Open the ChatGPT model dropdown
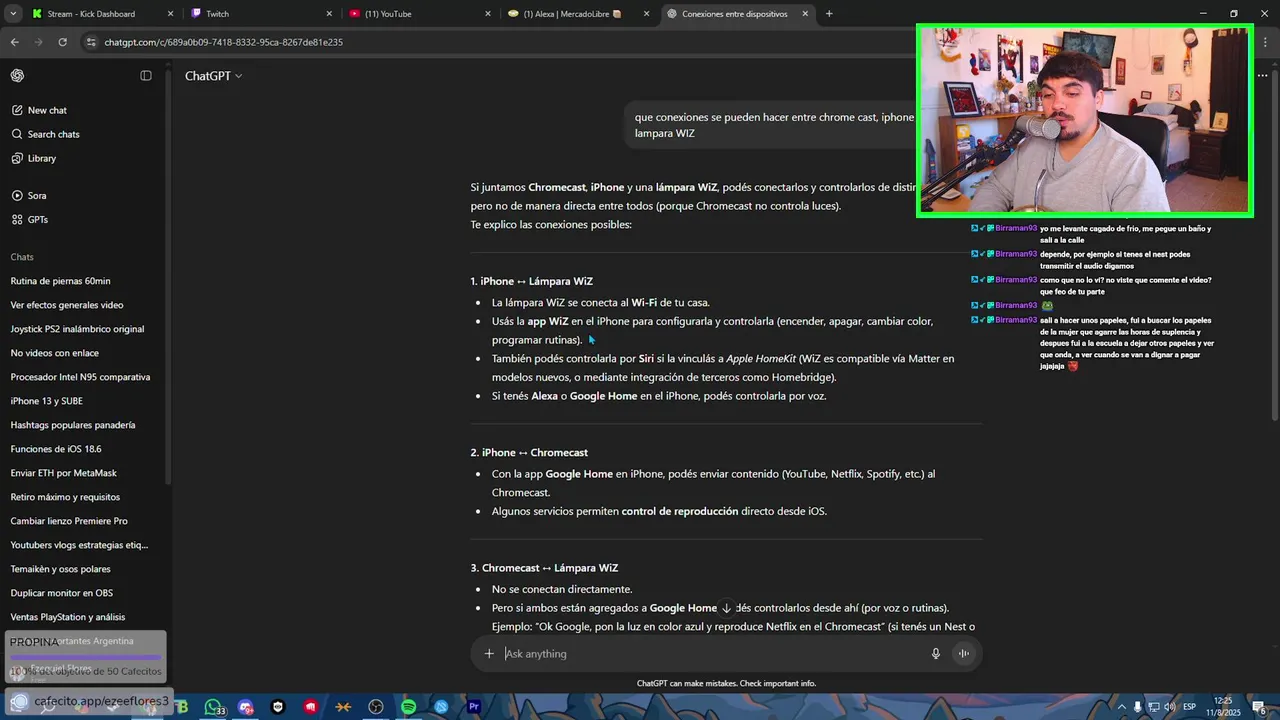 click(213, 76)
